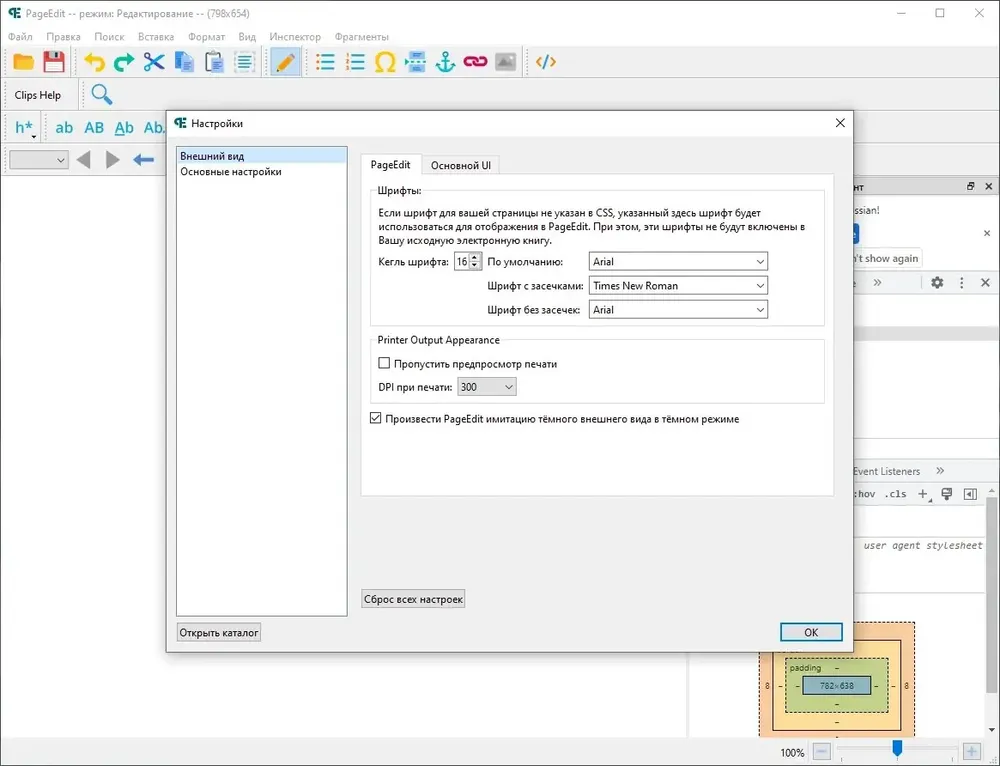Copy using the double-page icon
Image resolution: width=1000 pixels, height=766 pixels.
[x=184, y=62]
